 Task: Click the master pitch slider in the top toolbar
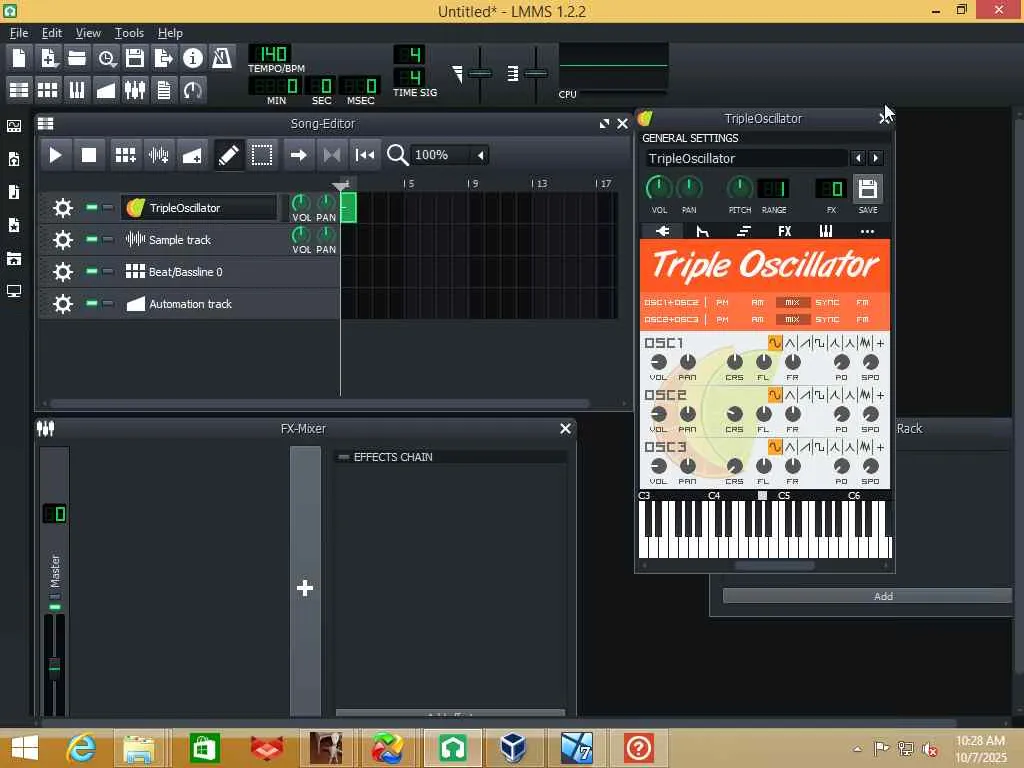pyautogui.click(x=536, y=74)
